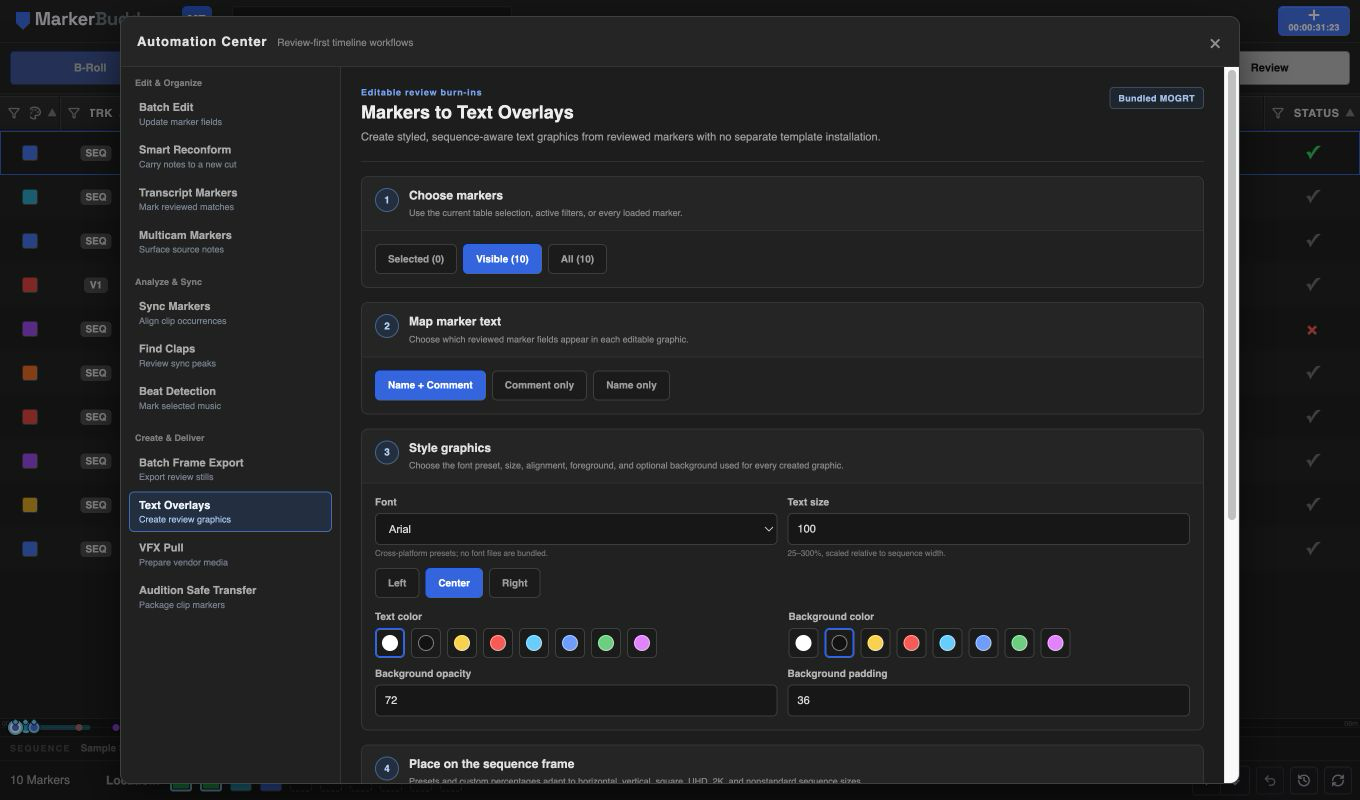
Task: Switch to the Review tab behind dialog
Action: (x=1294, y=68)
